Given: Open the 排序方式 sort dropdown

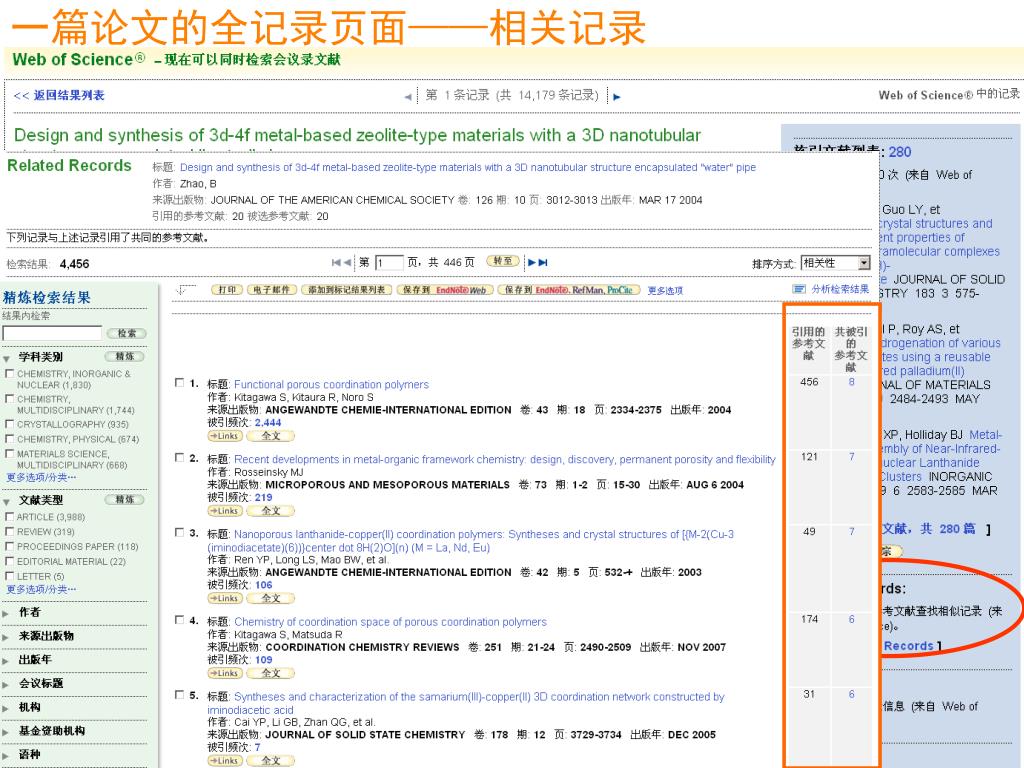Looking at the screenshot, I should click(836, 263).
